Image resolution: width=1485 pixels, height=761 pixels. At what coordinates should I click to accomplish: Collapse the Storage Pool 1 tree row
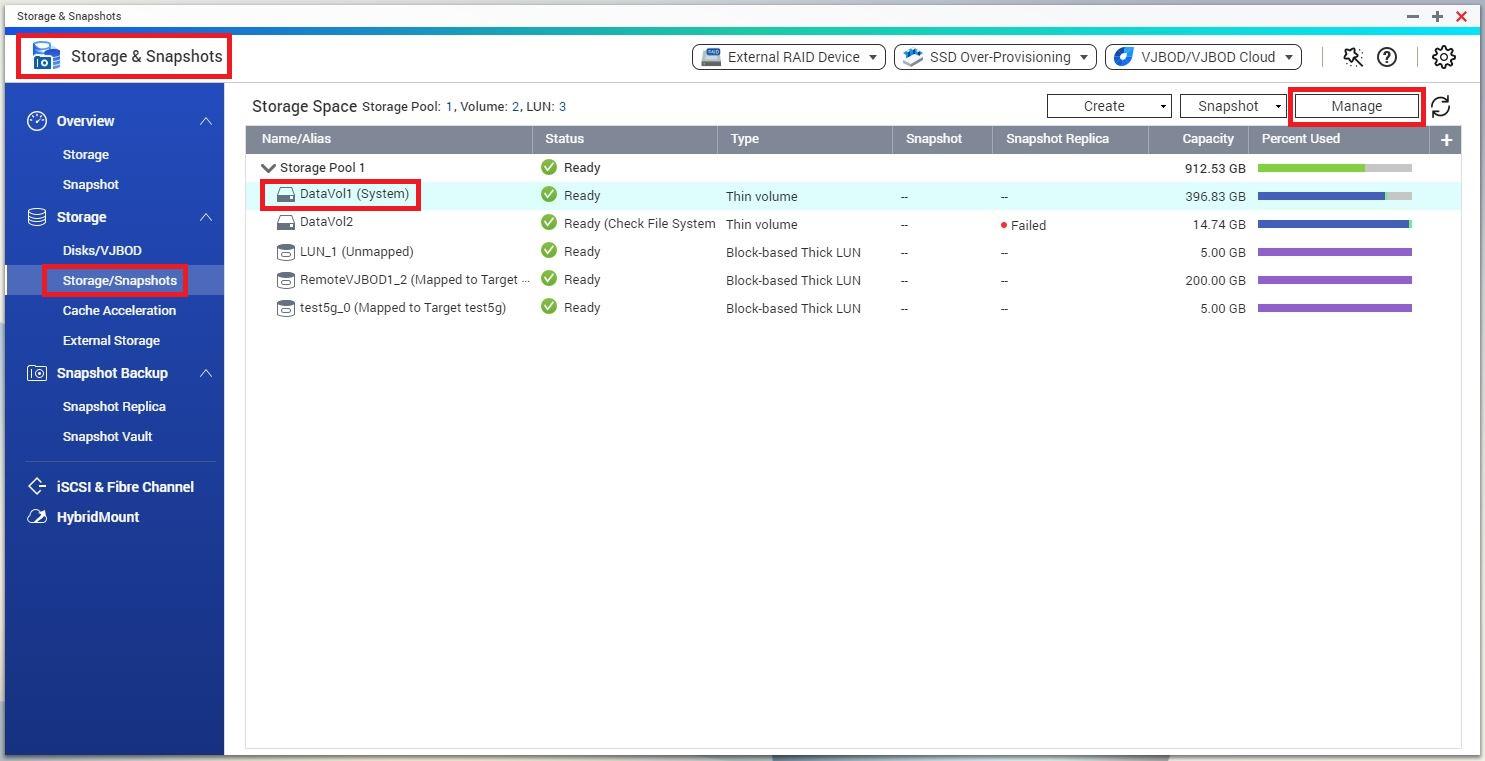[x=268, y=168]
